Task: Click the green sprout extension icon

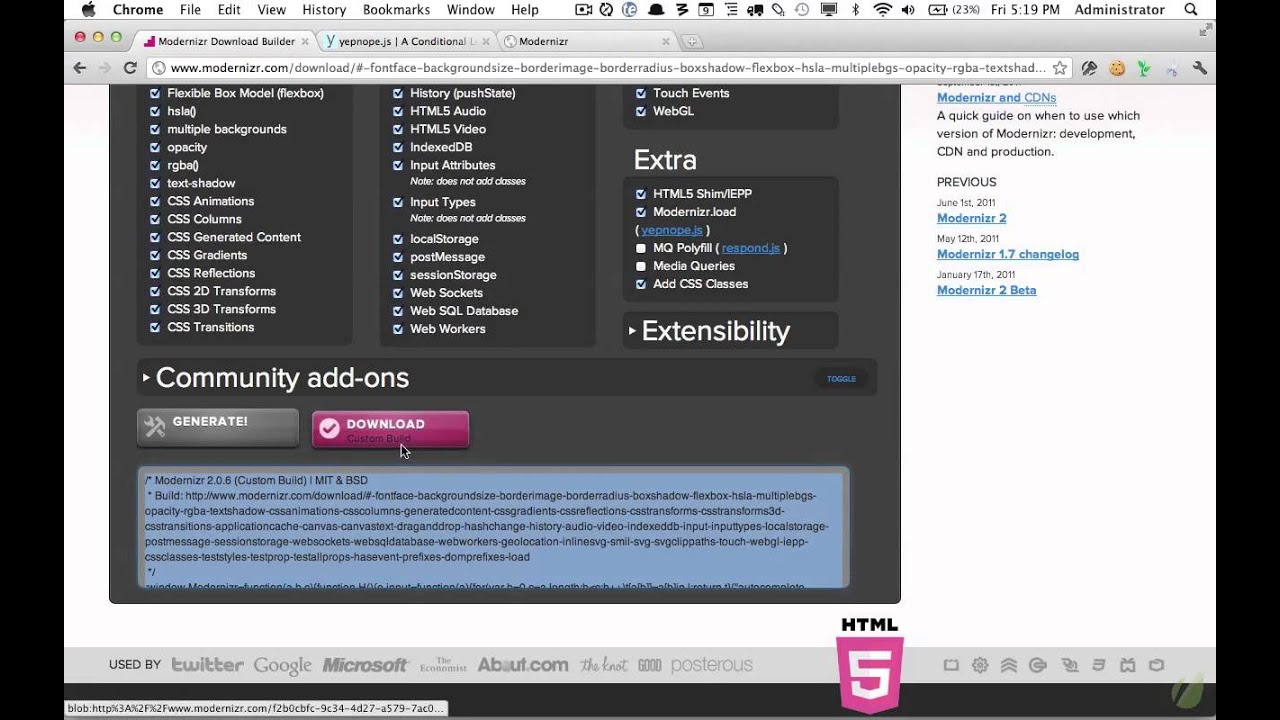Action: [1144, 68]
